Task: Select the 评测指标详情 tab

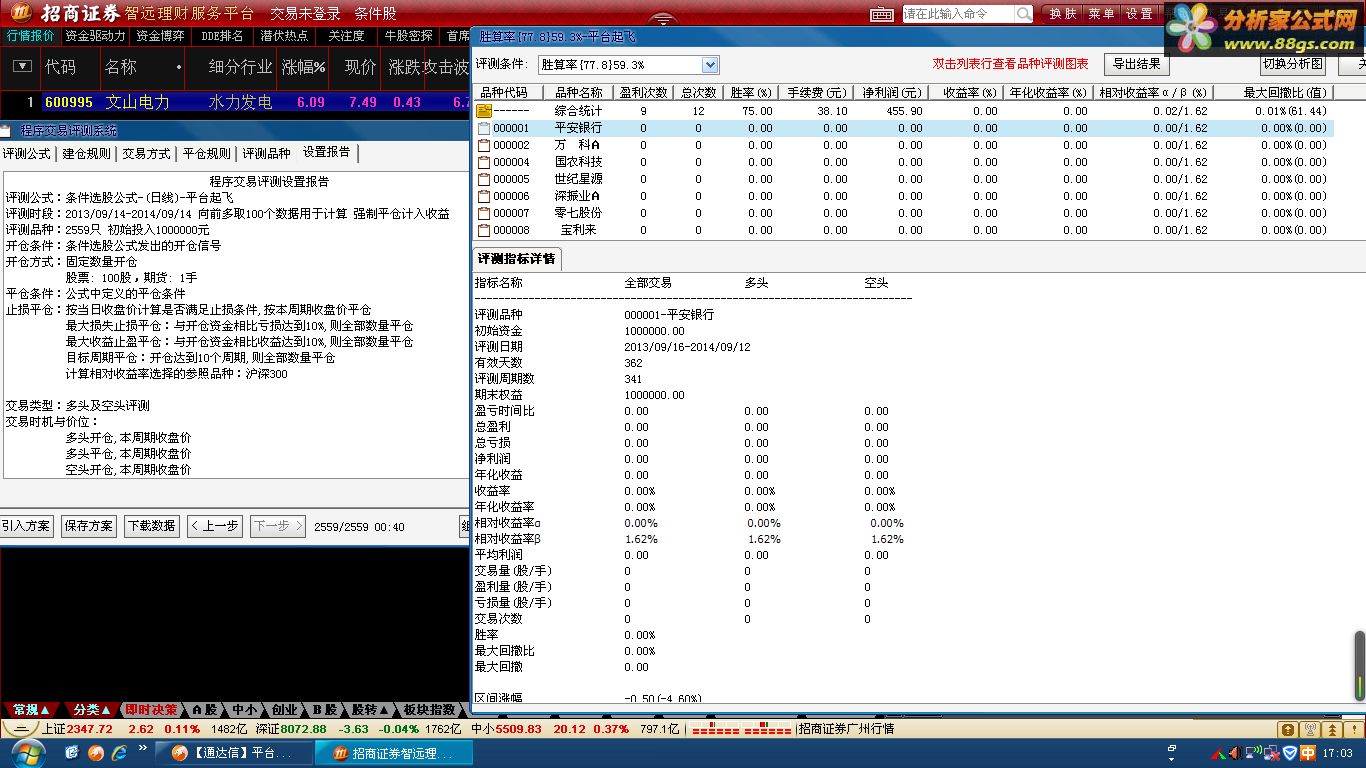Action: point(517,259)
